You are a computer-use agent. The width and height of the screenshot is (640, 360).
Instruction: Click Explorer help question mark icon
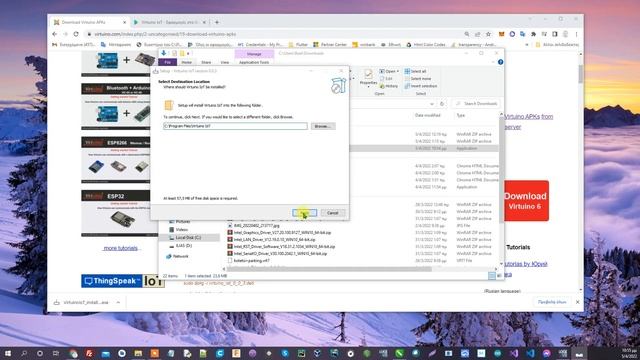pyautogui.click(x=500, y=62)
